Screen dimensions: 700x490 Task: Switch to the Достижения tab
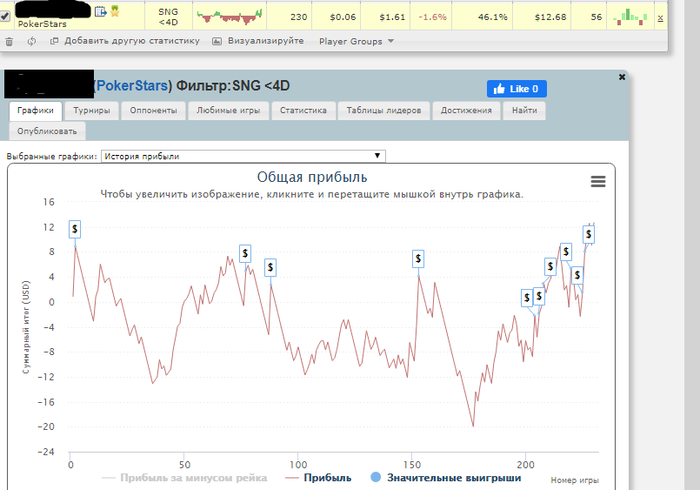pos(466,111)
